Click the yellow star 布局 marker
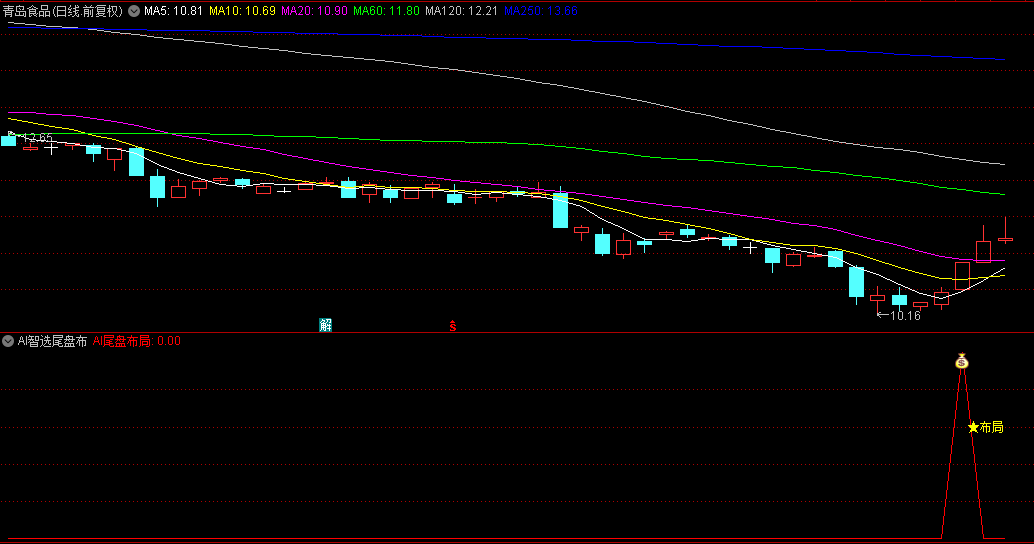This screenshot has width=1034, height=544. pos(985,427)
